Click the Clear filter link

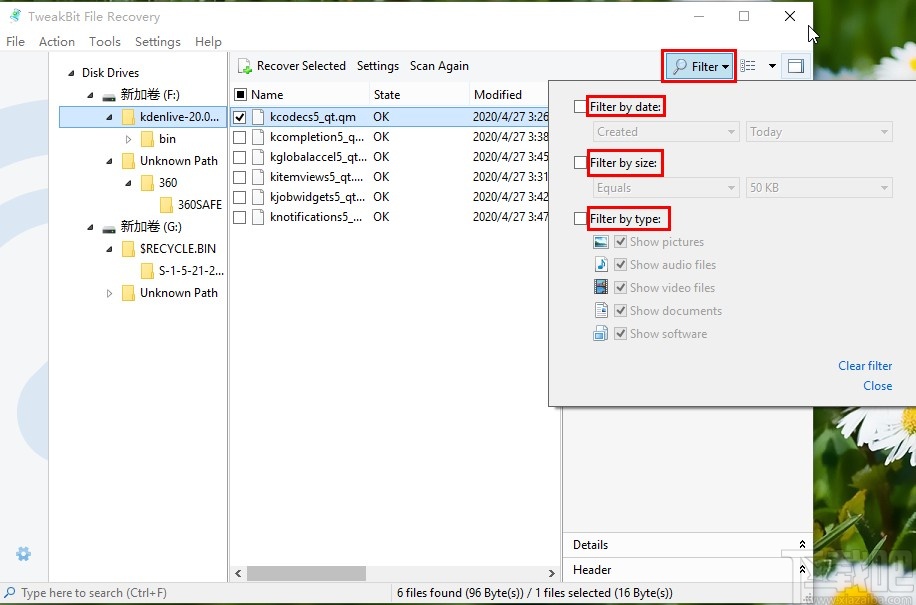point(865,366)
